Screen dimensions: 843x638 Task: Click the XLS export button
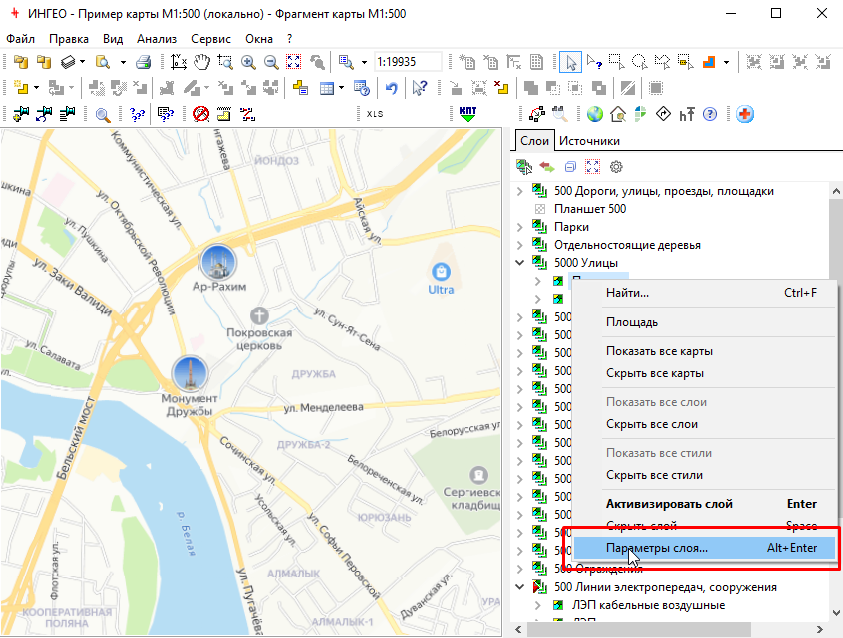[x=375, y=114]
